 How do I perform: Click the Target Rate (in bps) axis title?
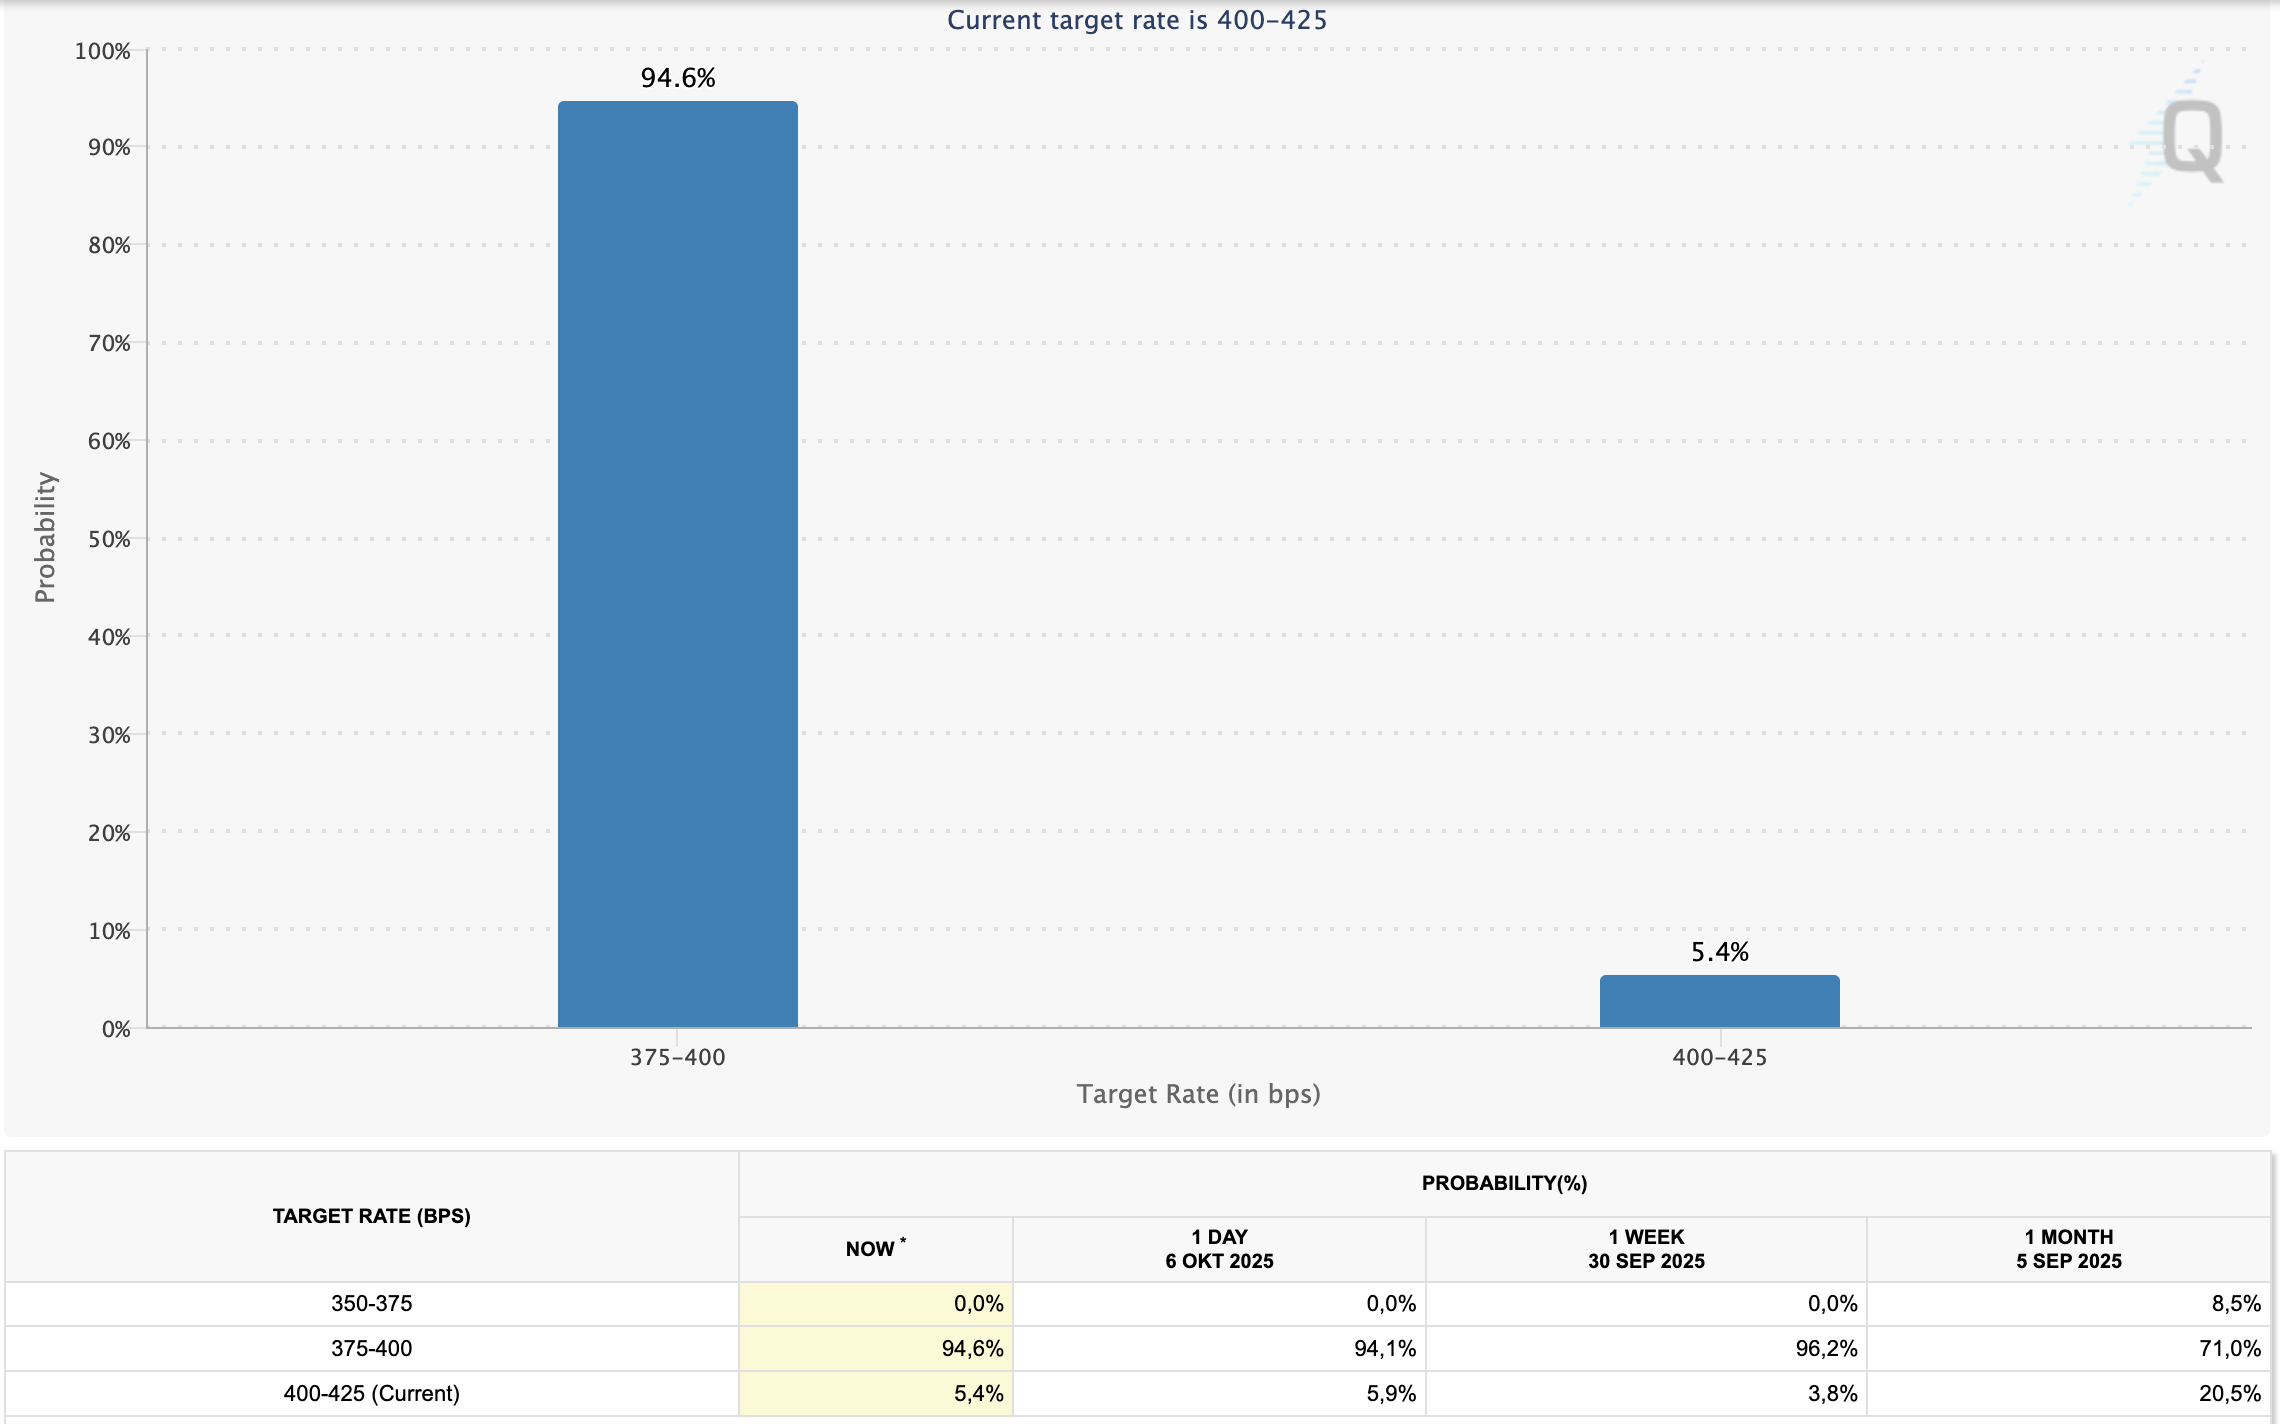1198,1094
